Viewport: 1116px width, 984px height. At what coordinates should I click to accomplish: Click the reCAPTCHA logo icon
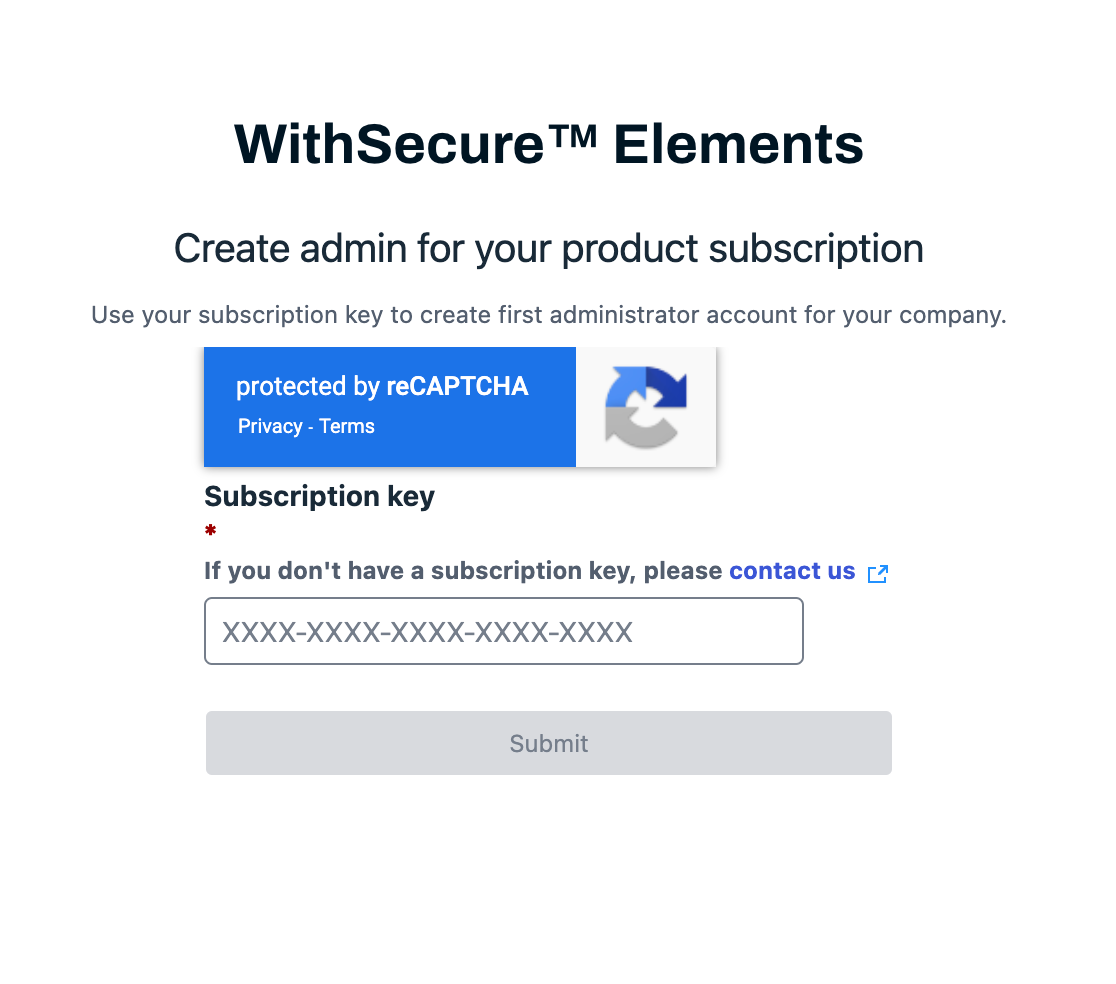tap(646, 406)
